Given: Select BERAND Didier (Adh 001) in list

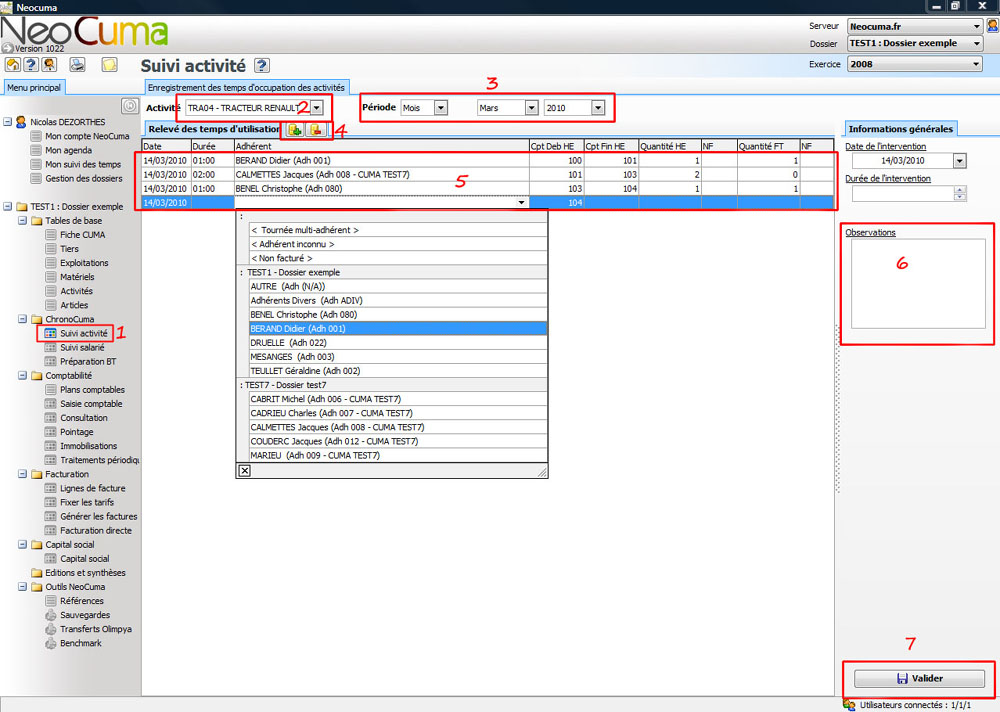Looking at the screenshot, I should (x=398, y=329).
